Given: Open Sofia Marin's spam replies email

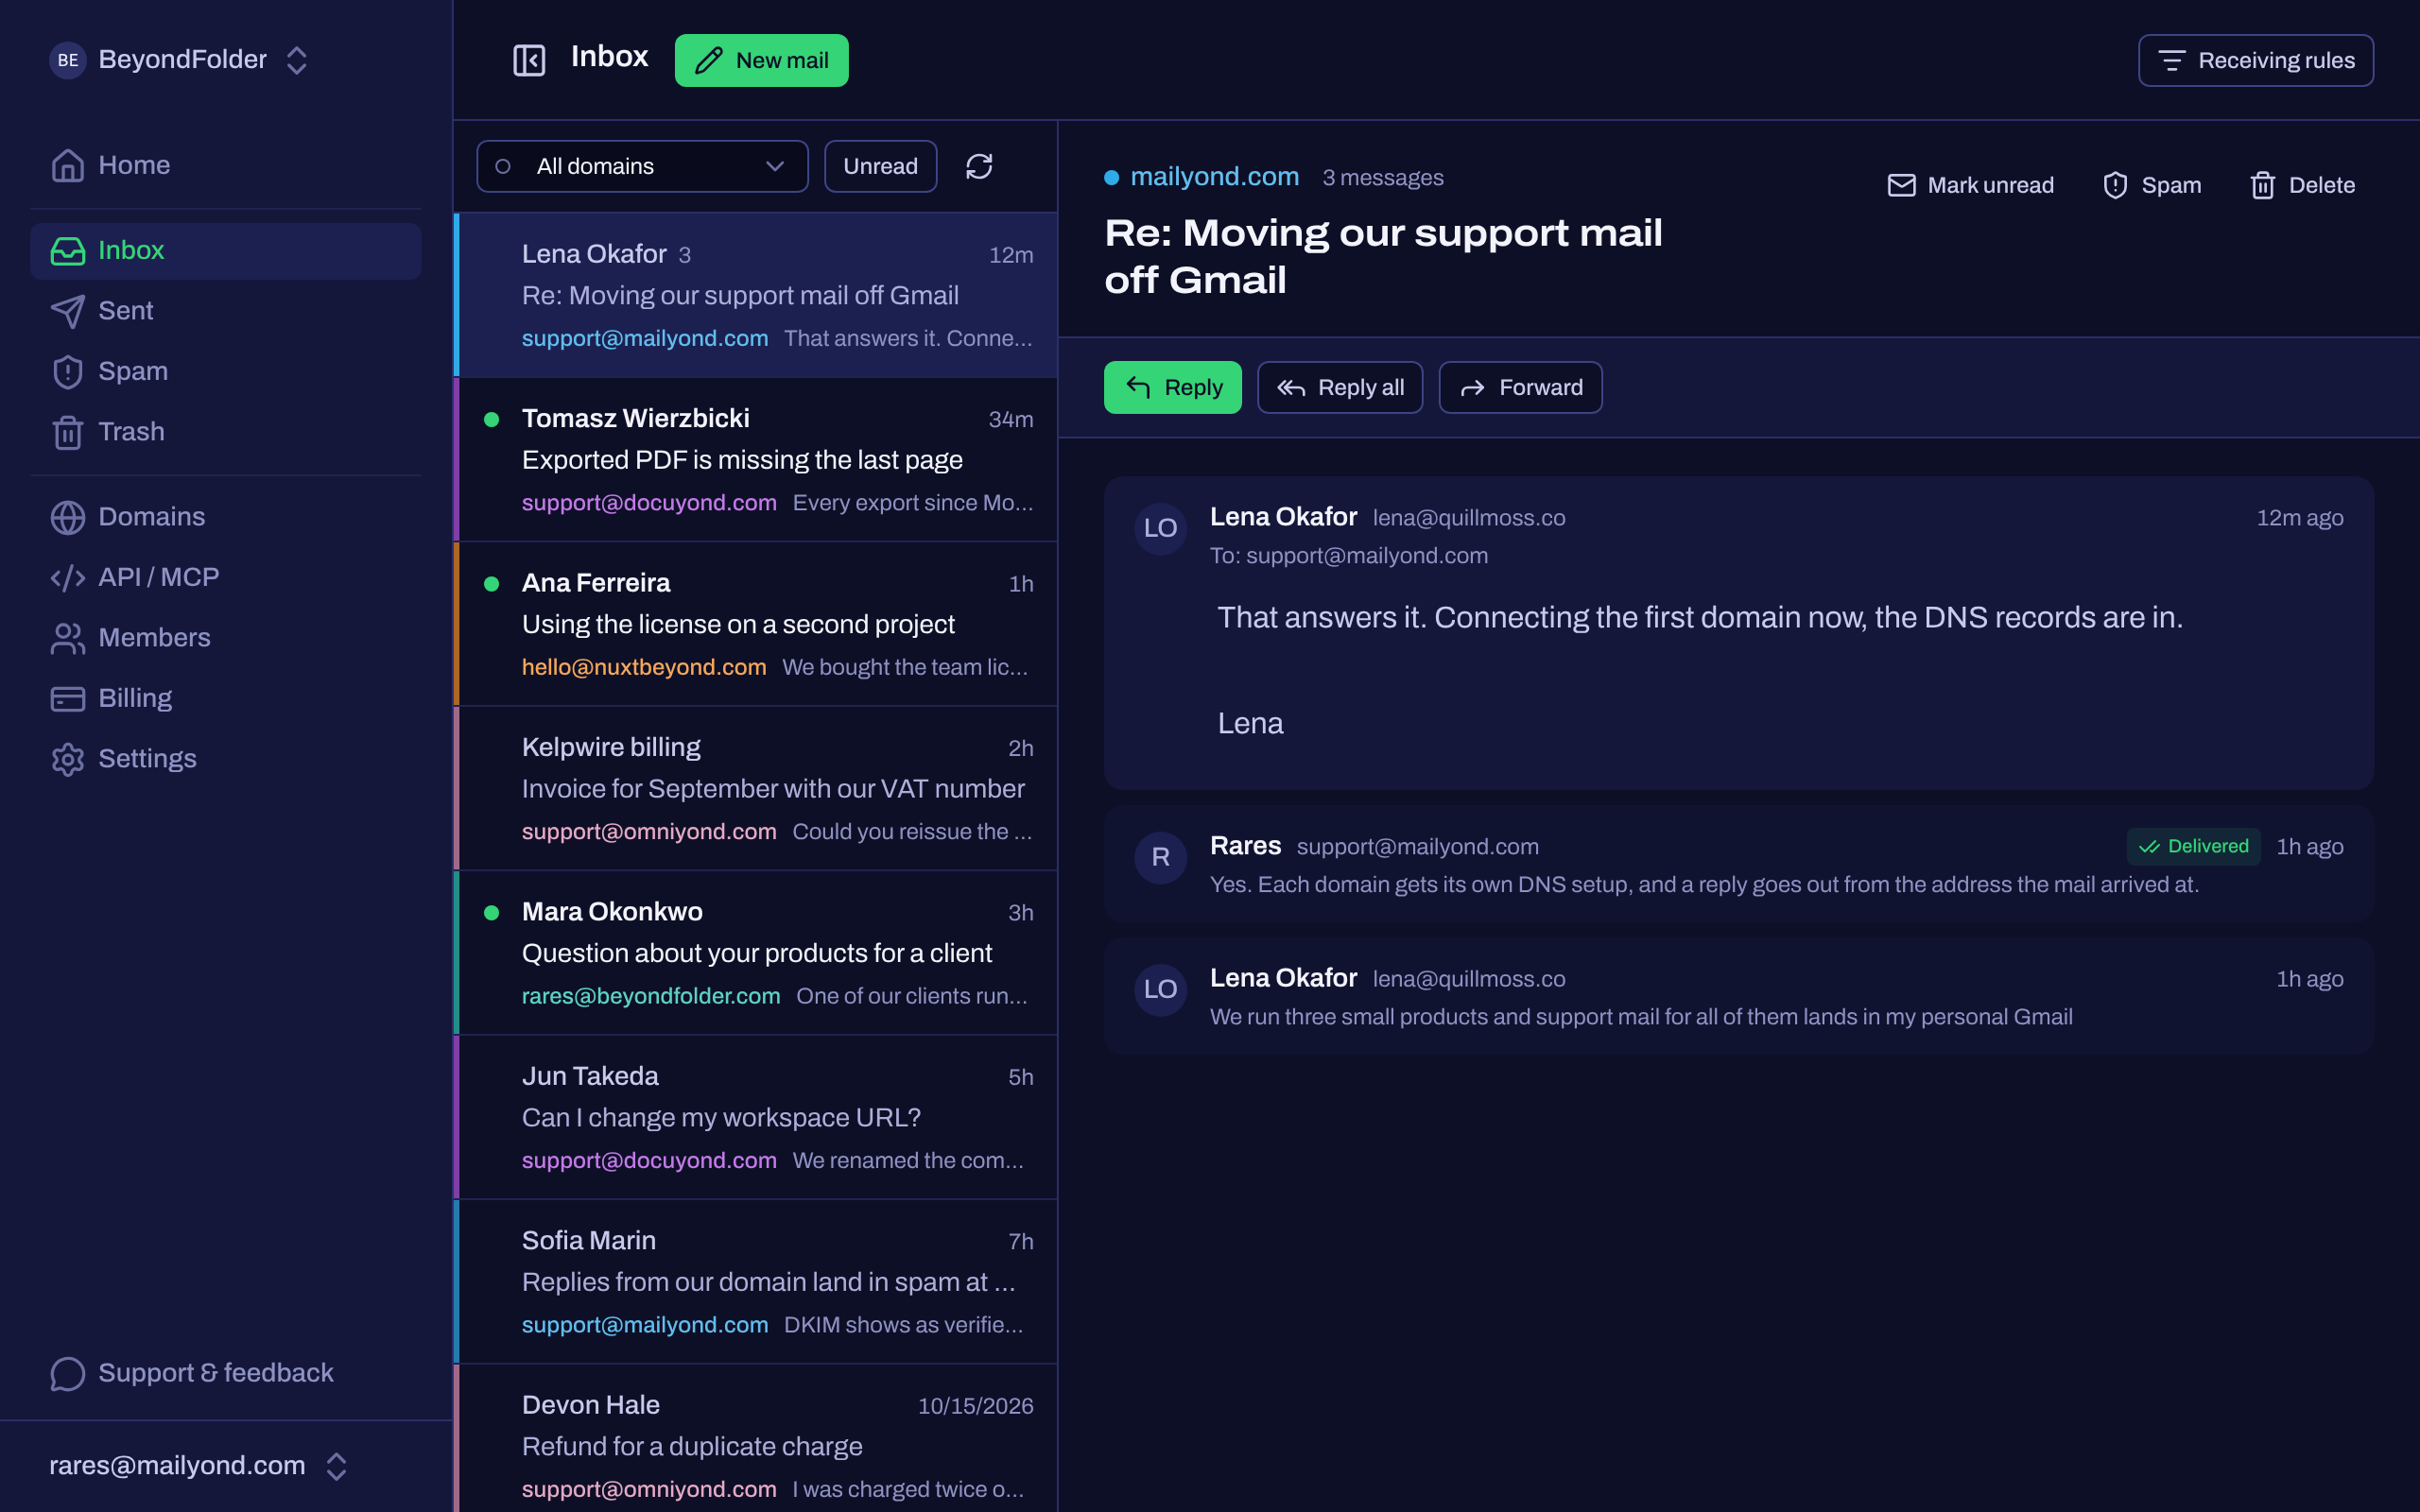Looking at the screenshot, I should (757, 1282).
